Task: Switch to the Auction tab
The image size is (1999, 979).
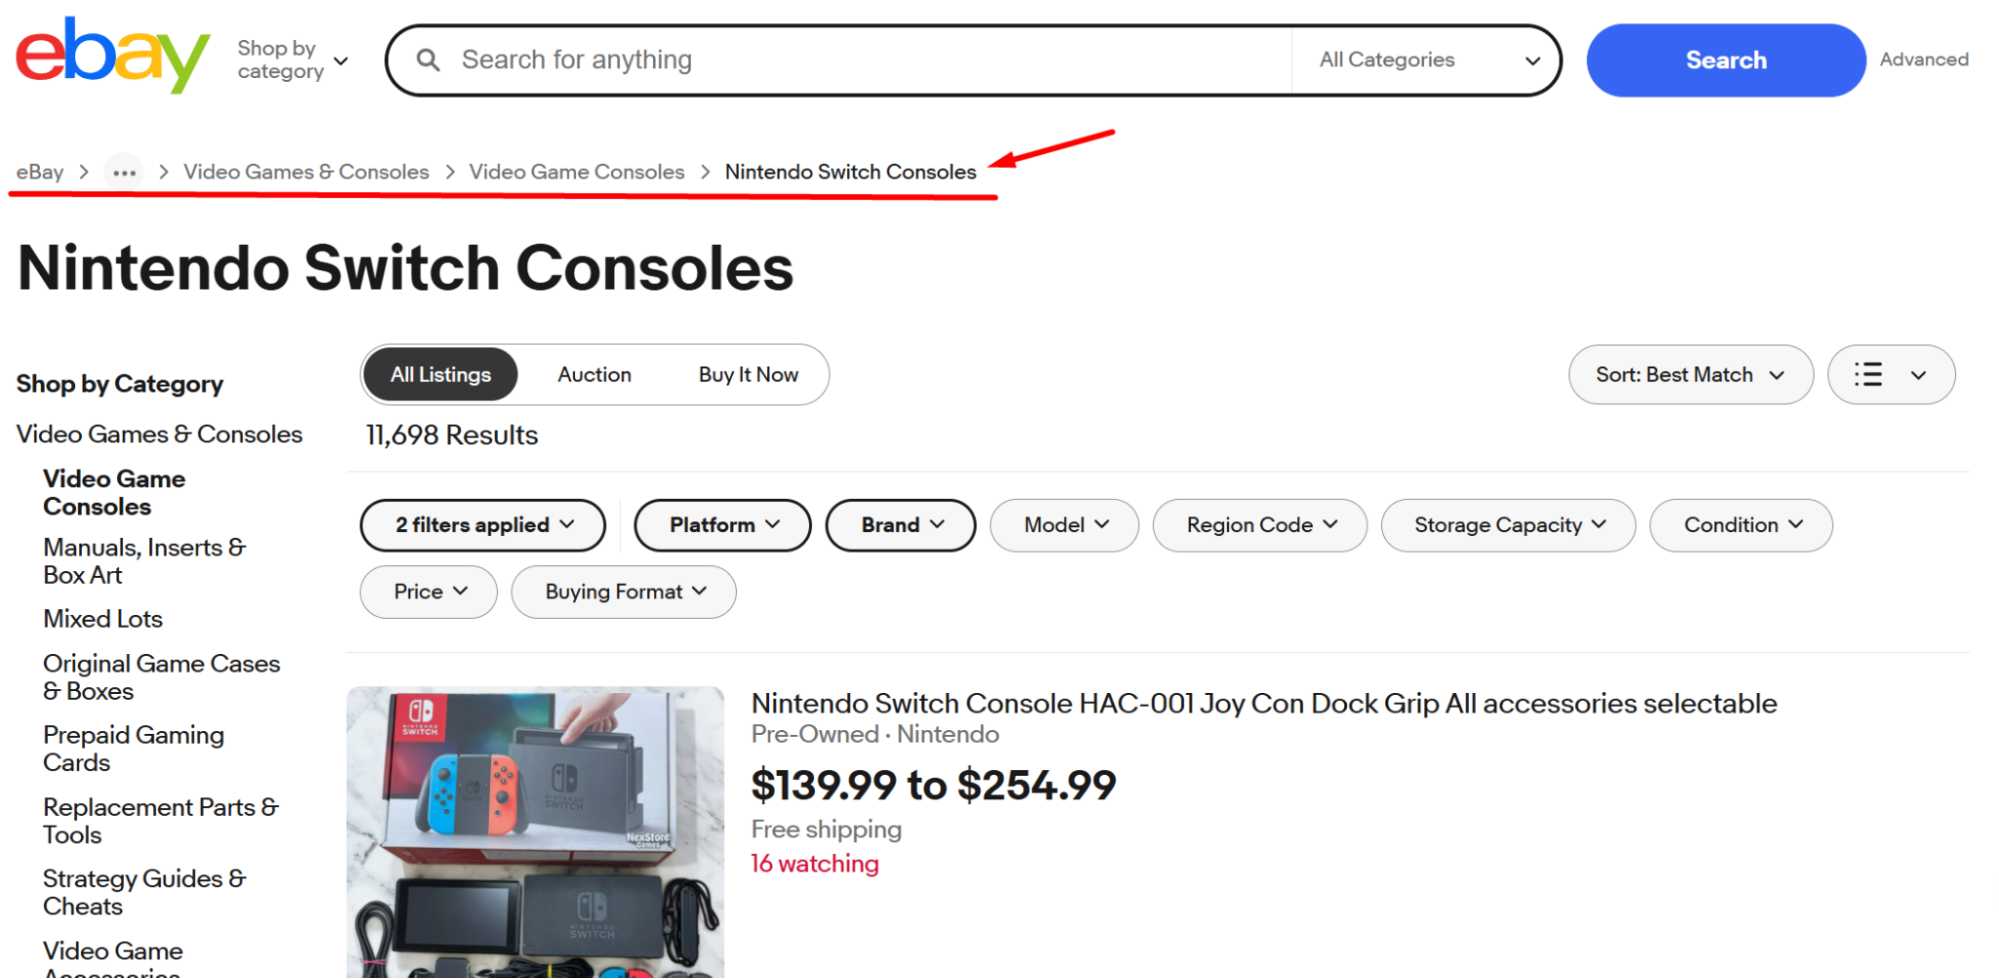Action: [594, 374]
